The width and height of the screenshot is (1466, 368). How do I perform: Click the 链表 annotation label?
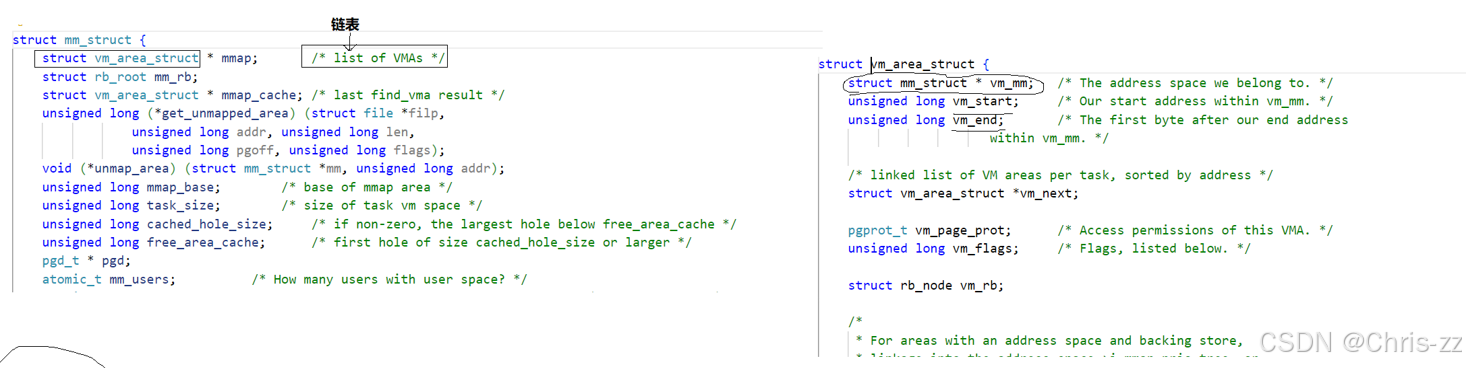(x=345, y=24)
